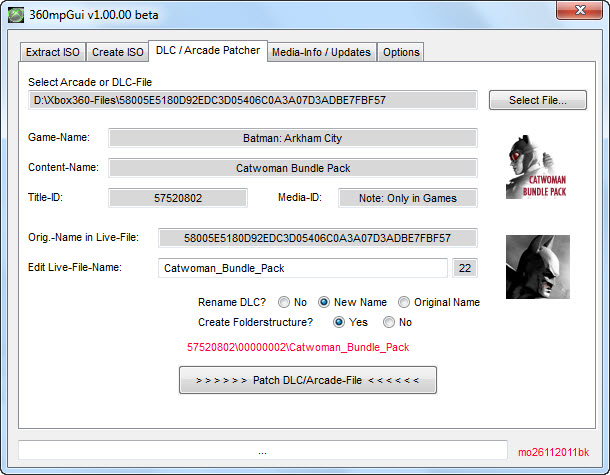Open the Create ISO tab

(x=116, y=52)
